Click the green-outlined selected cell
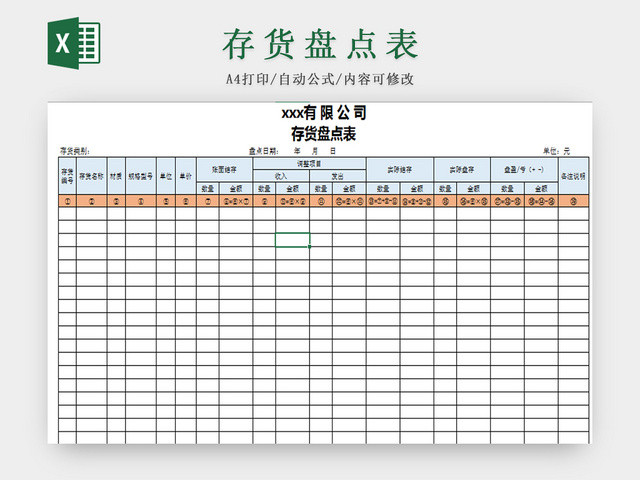This screenshot has width=640, height=480. click(x=292, y=240)
